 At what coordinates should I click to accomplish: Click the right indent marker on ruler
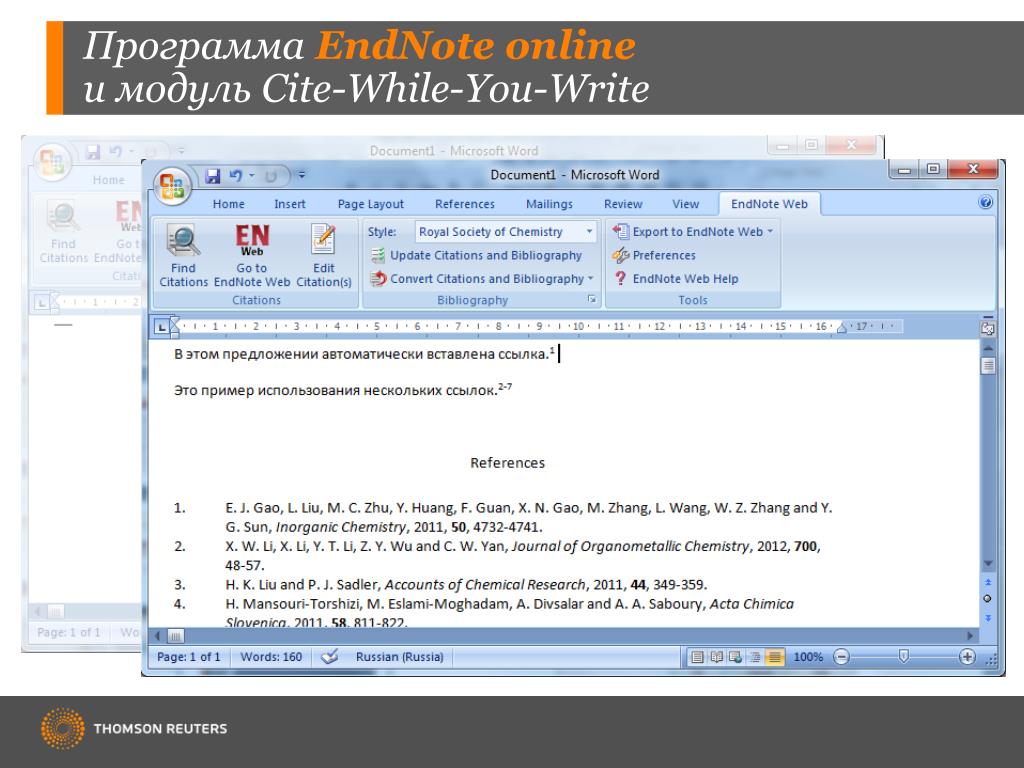click(842, 327)
